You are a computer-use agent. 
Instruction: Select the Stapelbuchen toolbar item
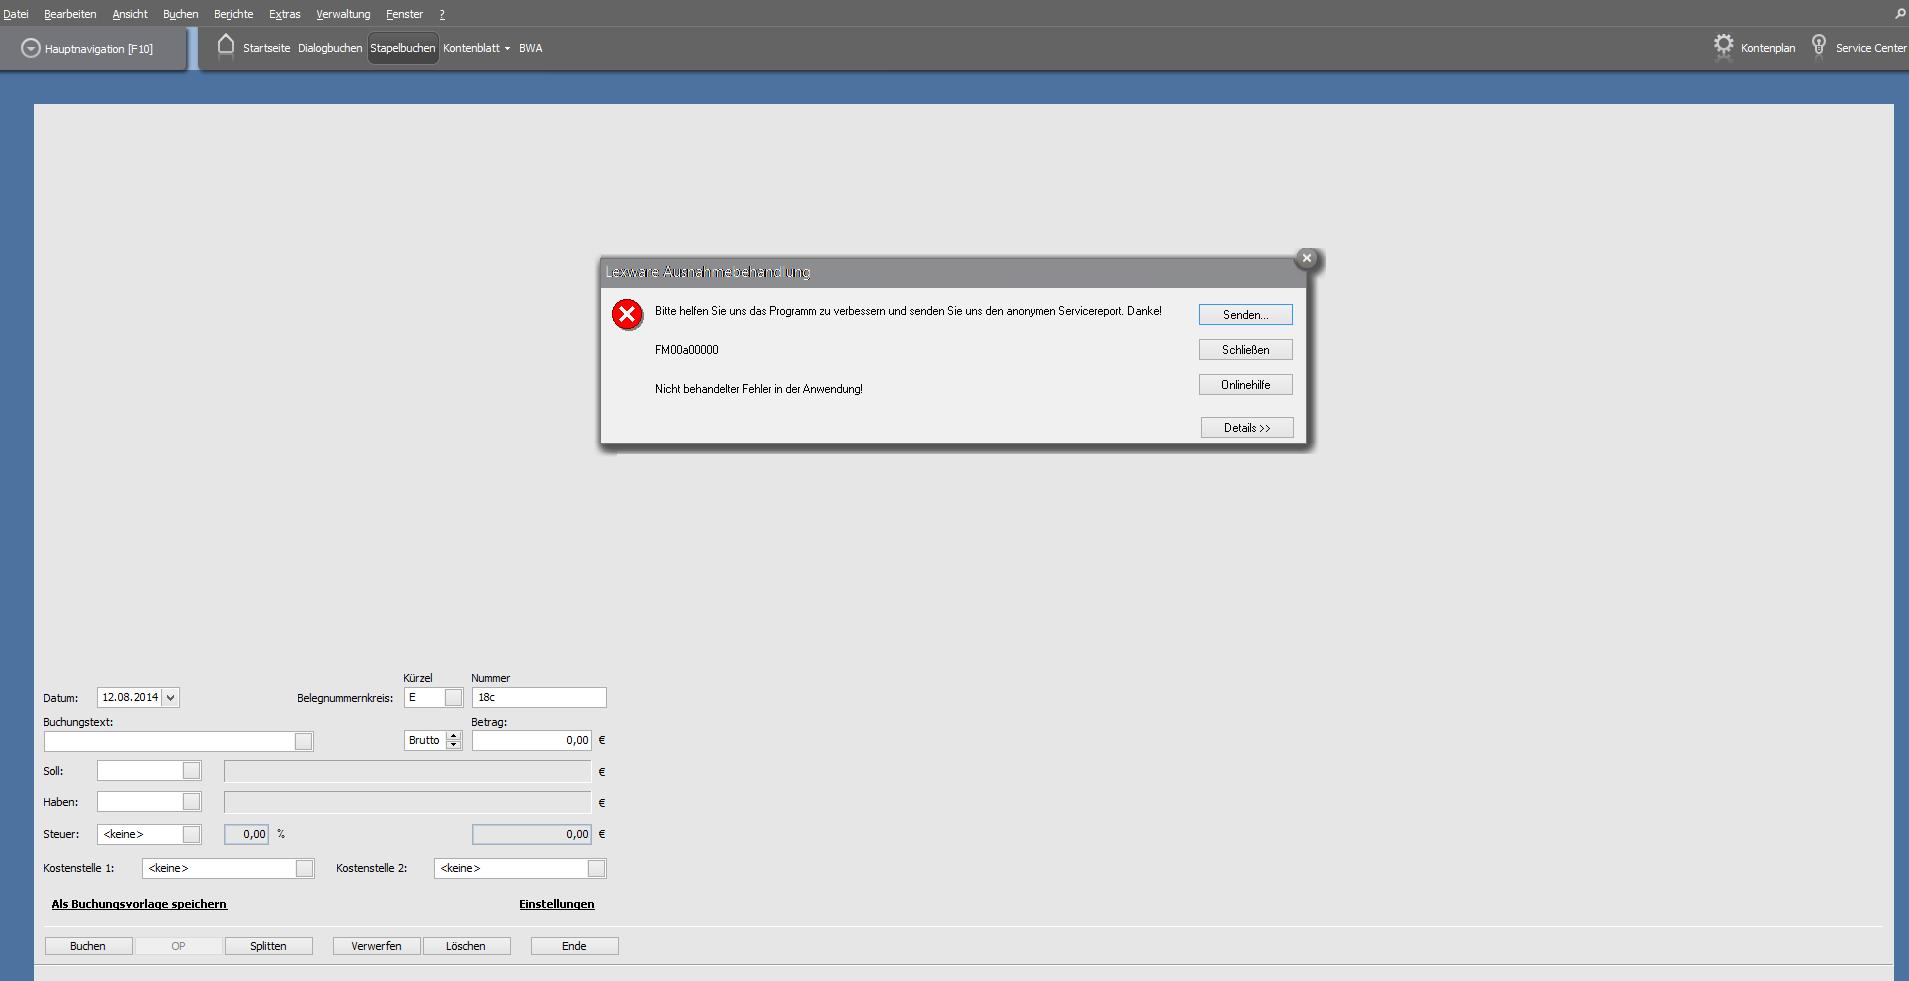[403, 48]
